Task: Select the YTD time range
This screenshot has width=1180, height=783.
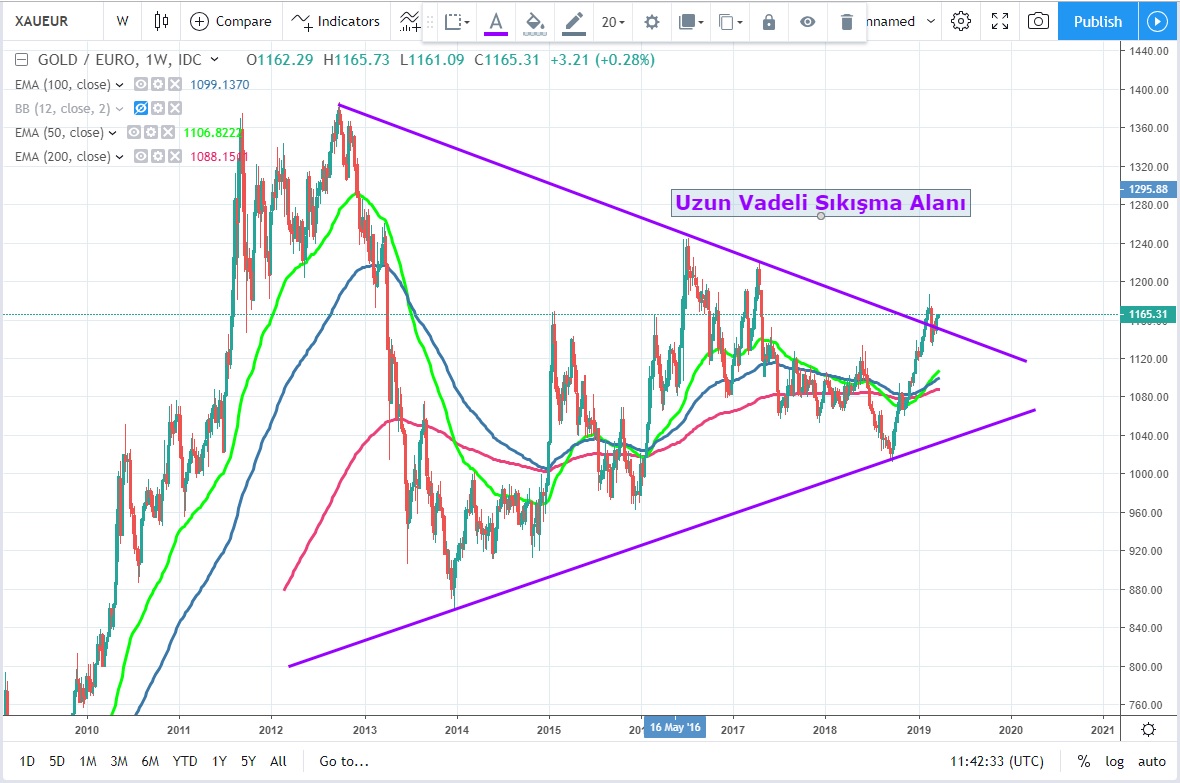Action: (185, 761)
